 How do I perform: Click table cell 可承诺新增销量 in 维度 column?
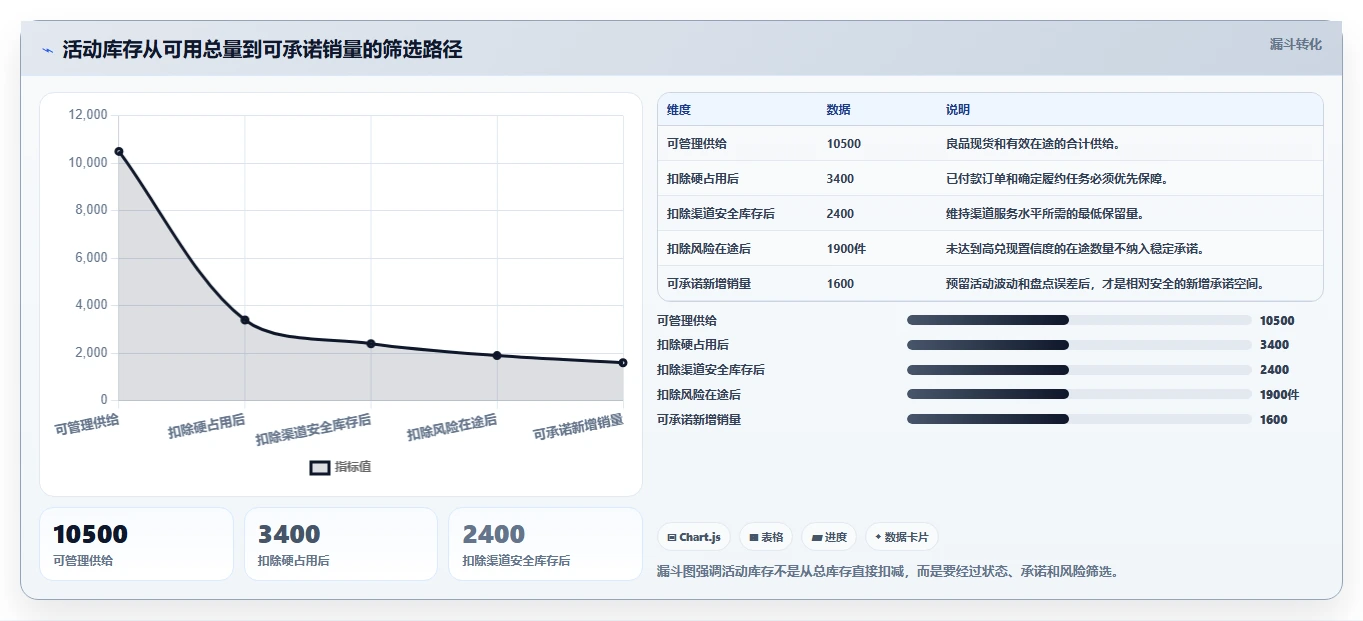(709, 284)
